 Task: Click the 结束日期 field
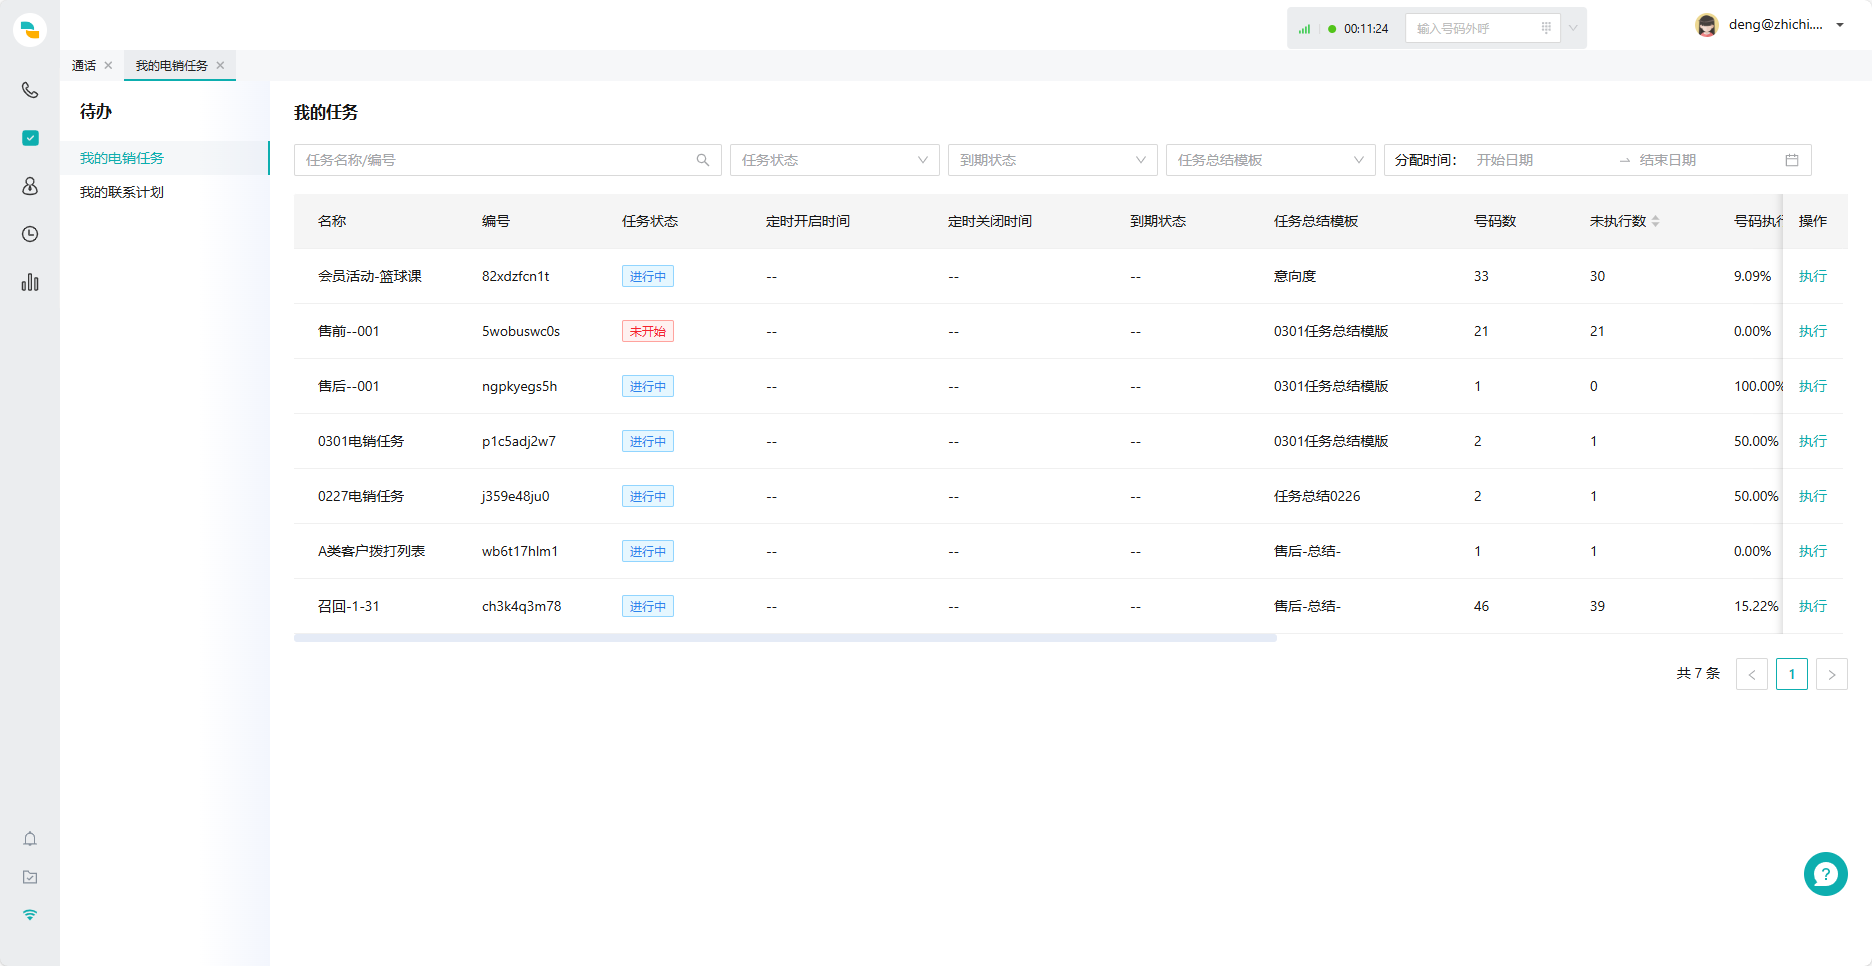coord(1705,160)
